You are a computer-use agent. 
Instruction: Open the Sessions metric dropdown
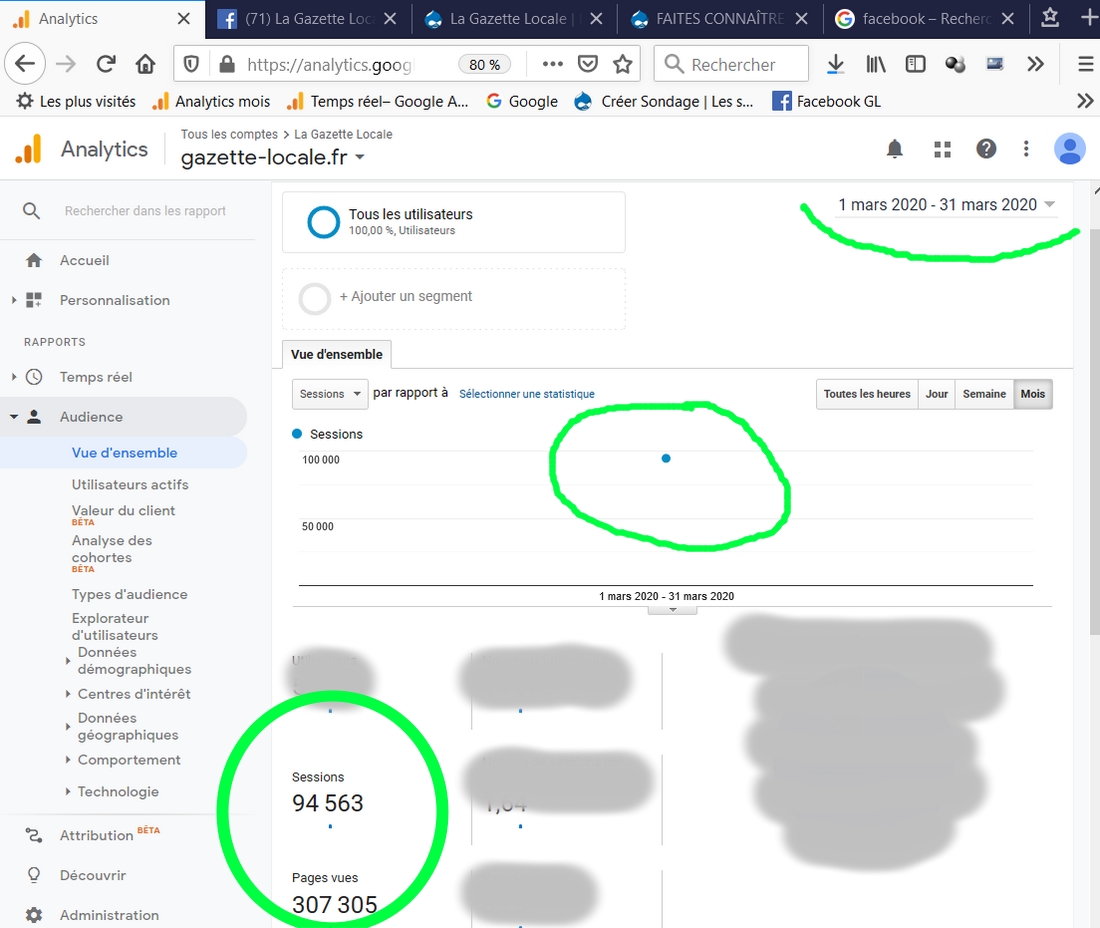[x=329, y=394]
